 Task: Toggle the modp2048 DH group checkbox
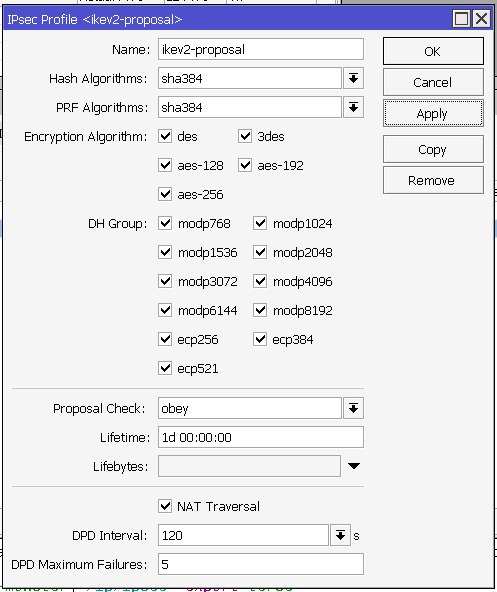260,252
